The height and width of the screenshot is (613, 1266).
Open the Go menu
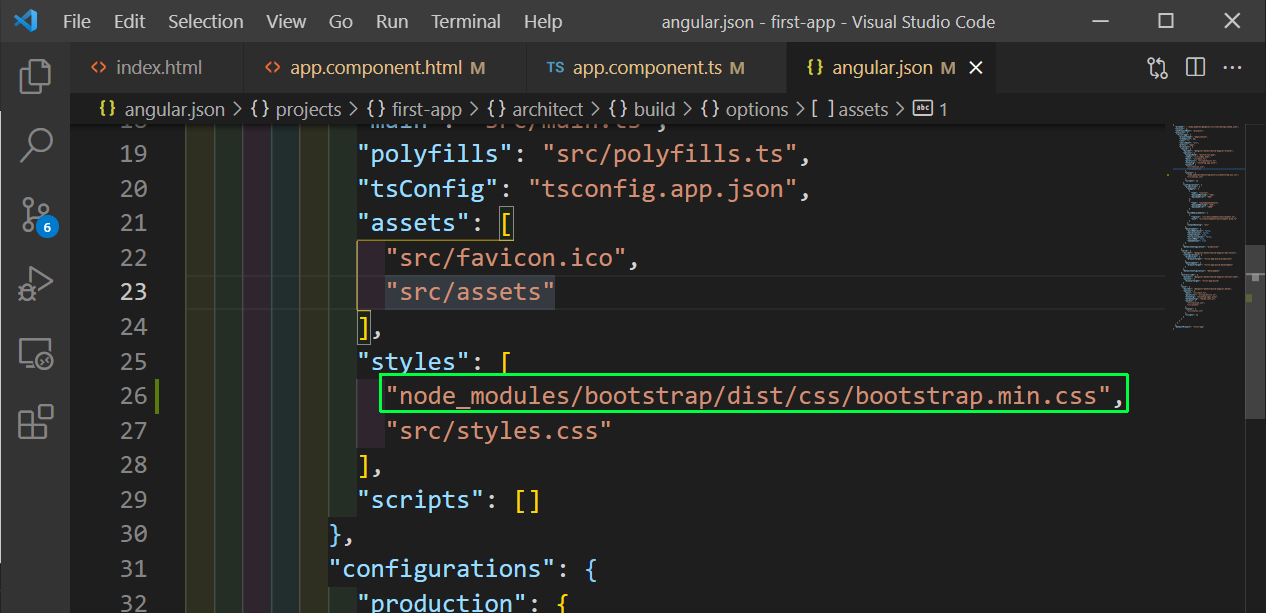point(341,21)
